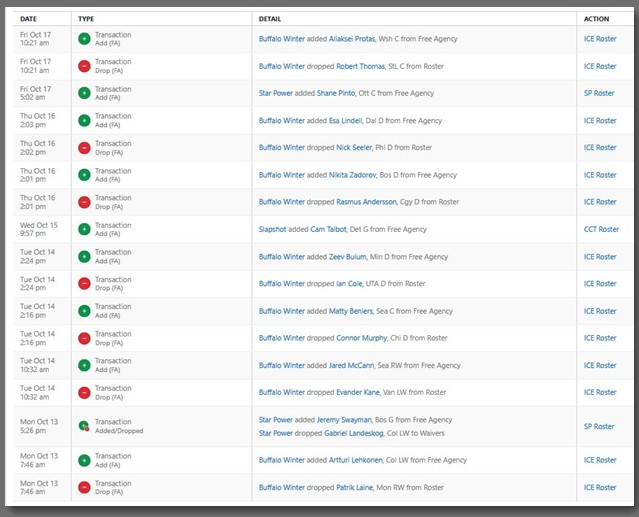Image resolution: width=639 pixels, height=517 pixels.
Task: Click the red drop icon for Patrik Laine
Action: coord(84,488)
